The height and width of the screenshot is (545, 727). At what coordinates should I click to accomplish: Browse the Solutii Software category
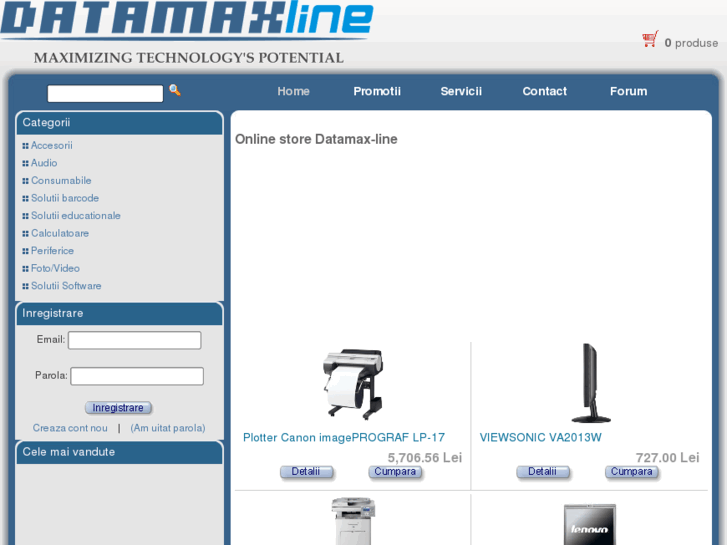tap(66, 286)
